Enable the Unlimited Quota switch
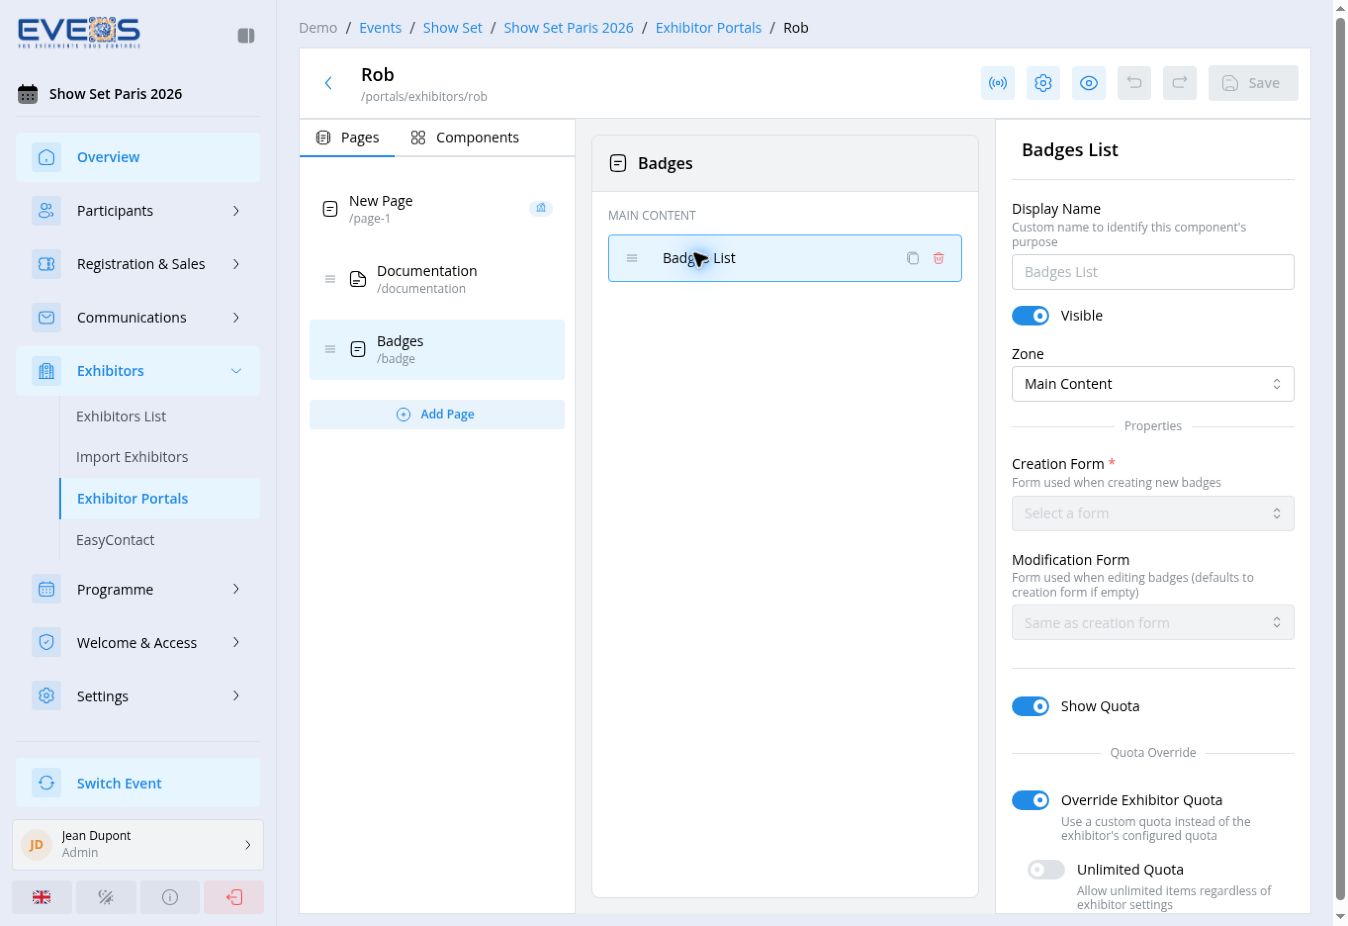The height and width of the screenshot is (926, 1348). point(1047,870)
